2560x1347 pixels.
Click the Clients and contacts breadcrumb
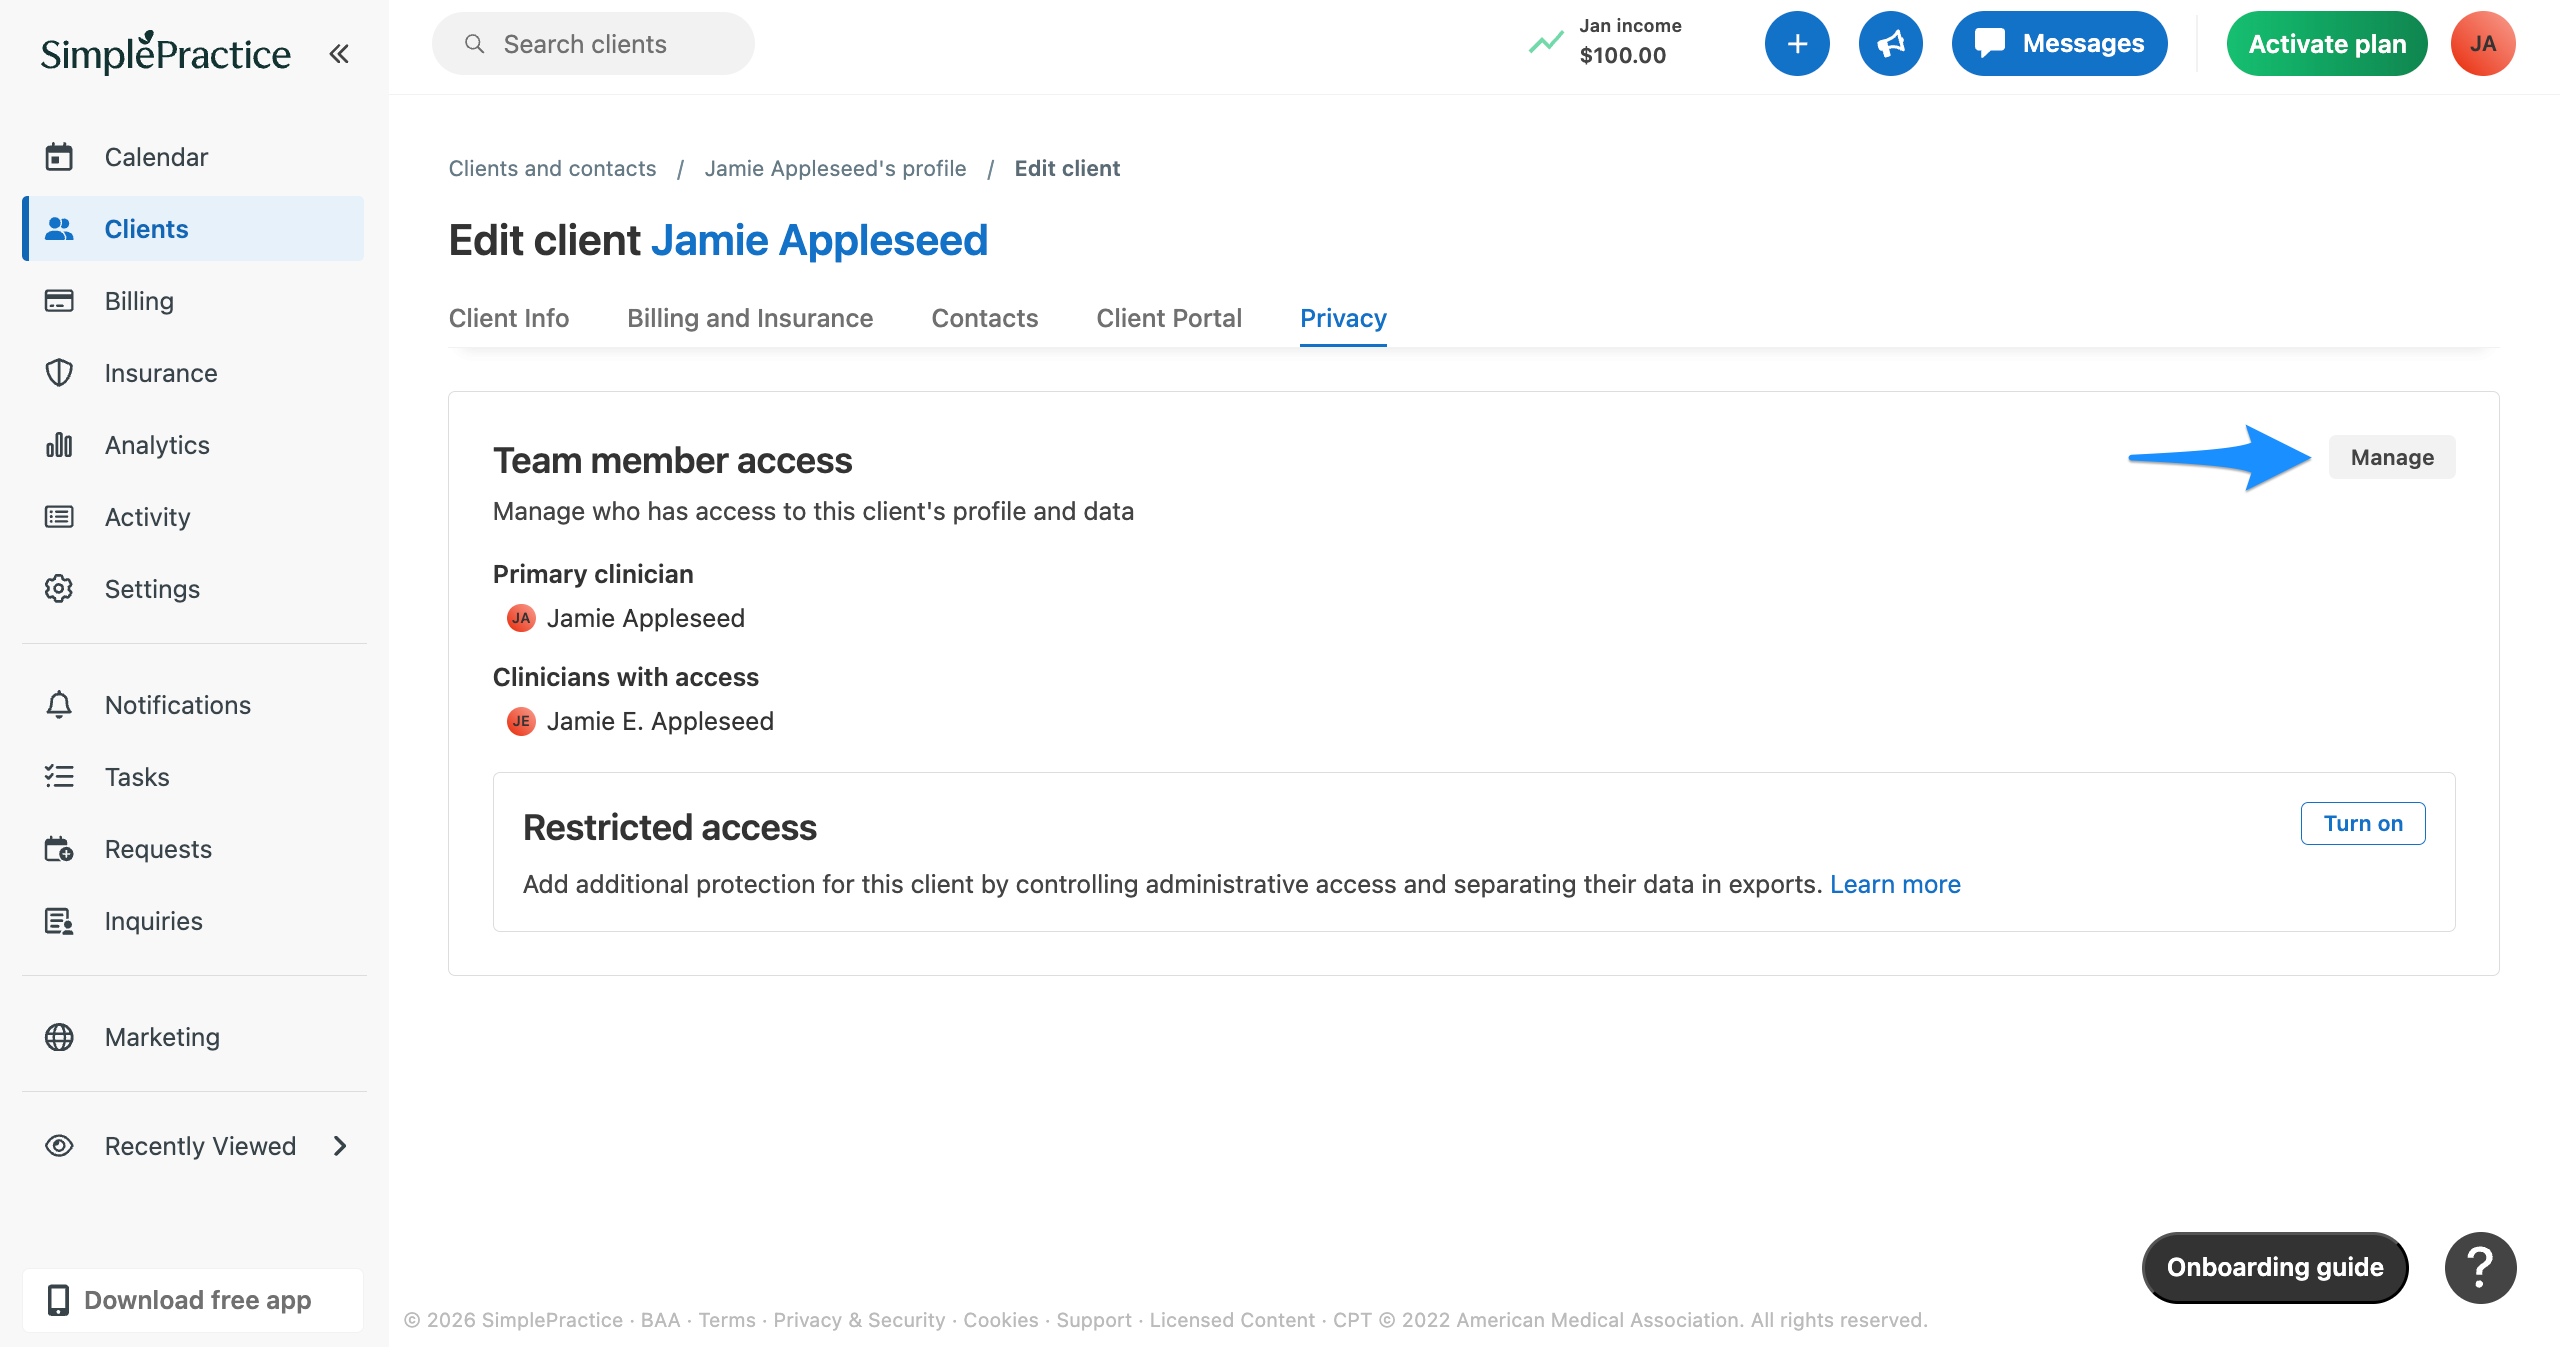[552, 168]
